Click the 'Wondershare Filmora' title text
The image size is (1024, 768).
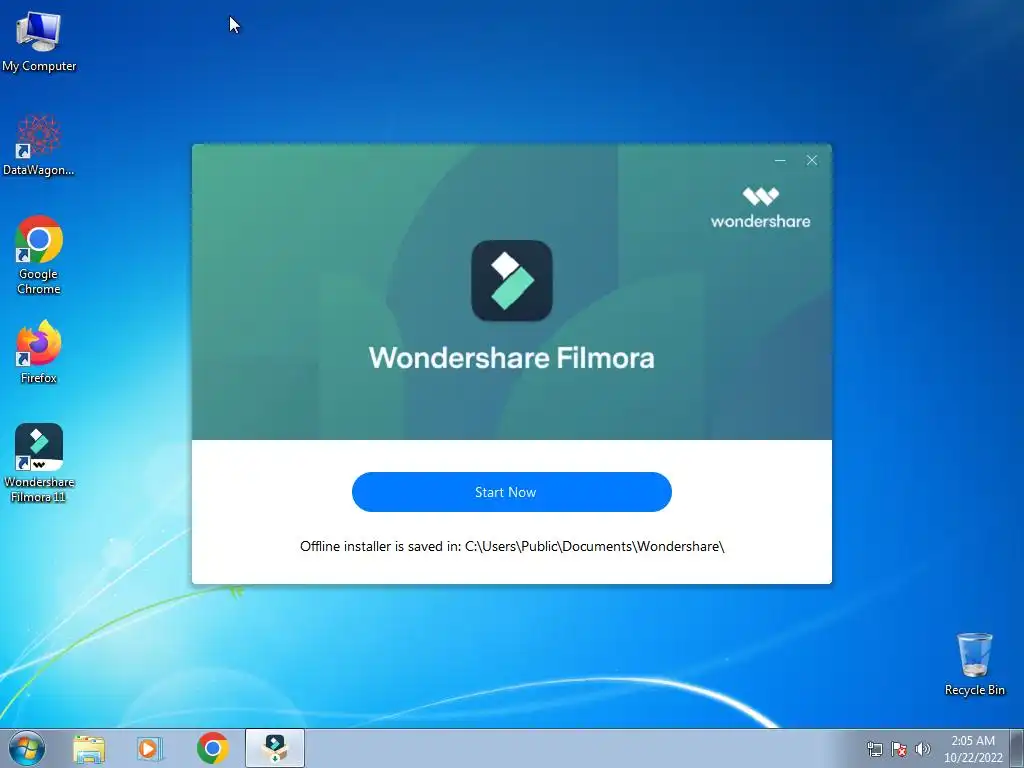tap(511, 358)
